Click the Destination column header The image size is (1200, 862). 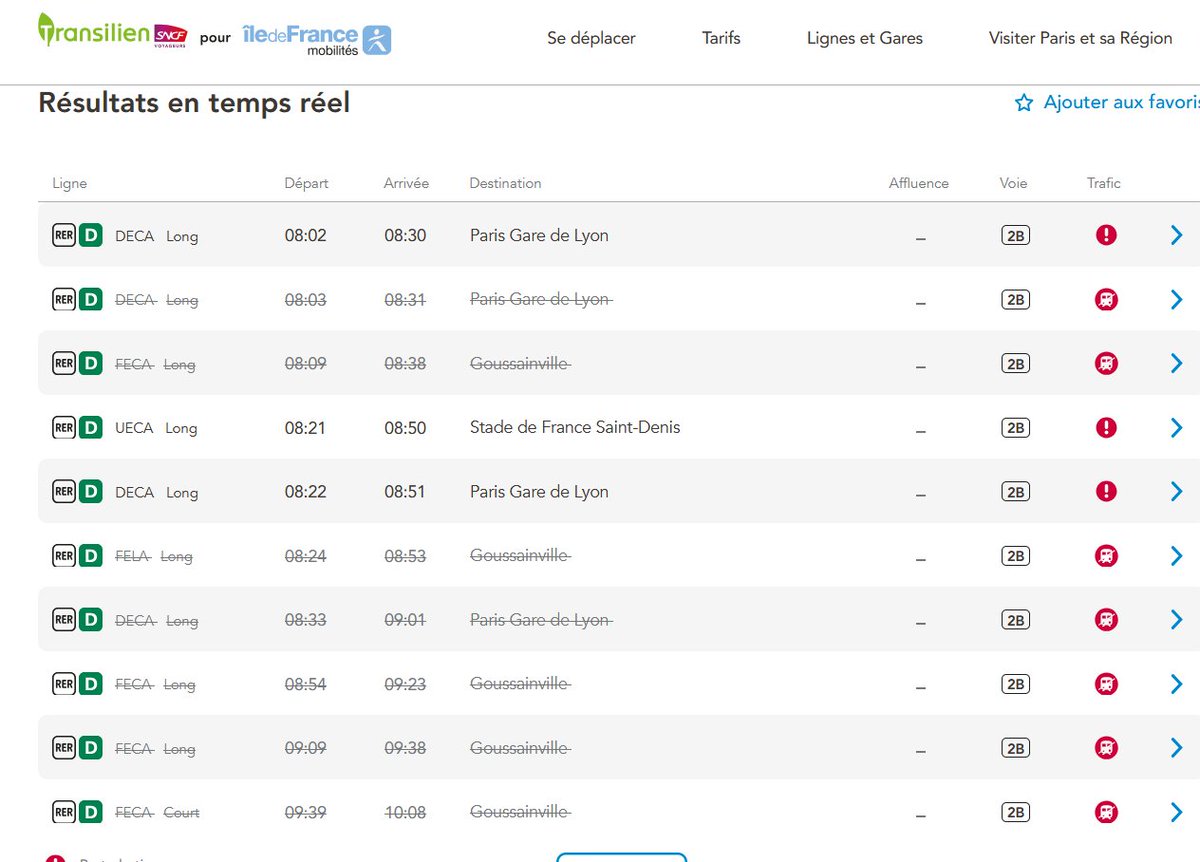pos(506,184)
